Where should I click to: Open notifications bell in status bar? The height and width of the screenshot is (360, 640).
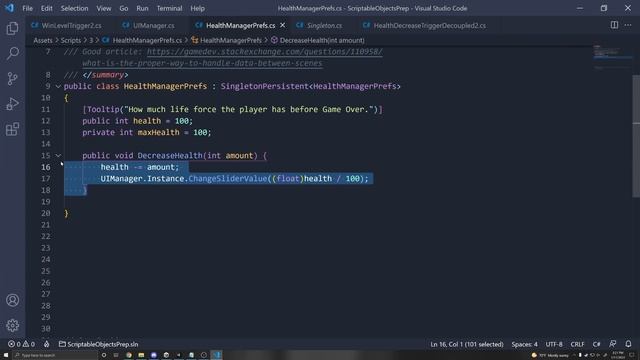coord(628,344)
